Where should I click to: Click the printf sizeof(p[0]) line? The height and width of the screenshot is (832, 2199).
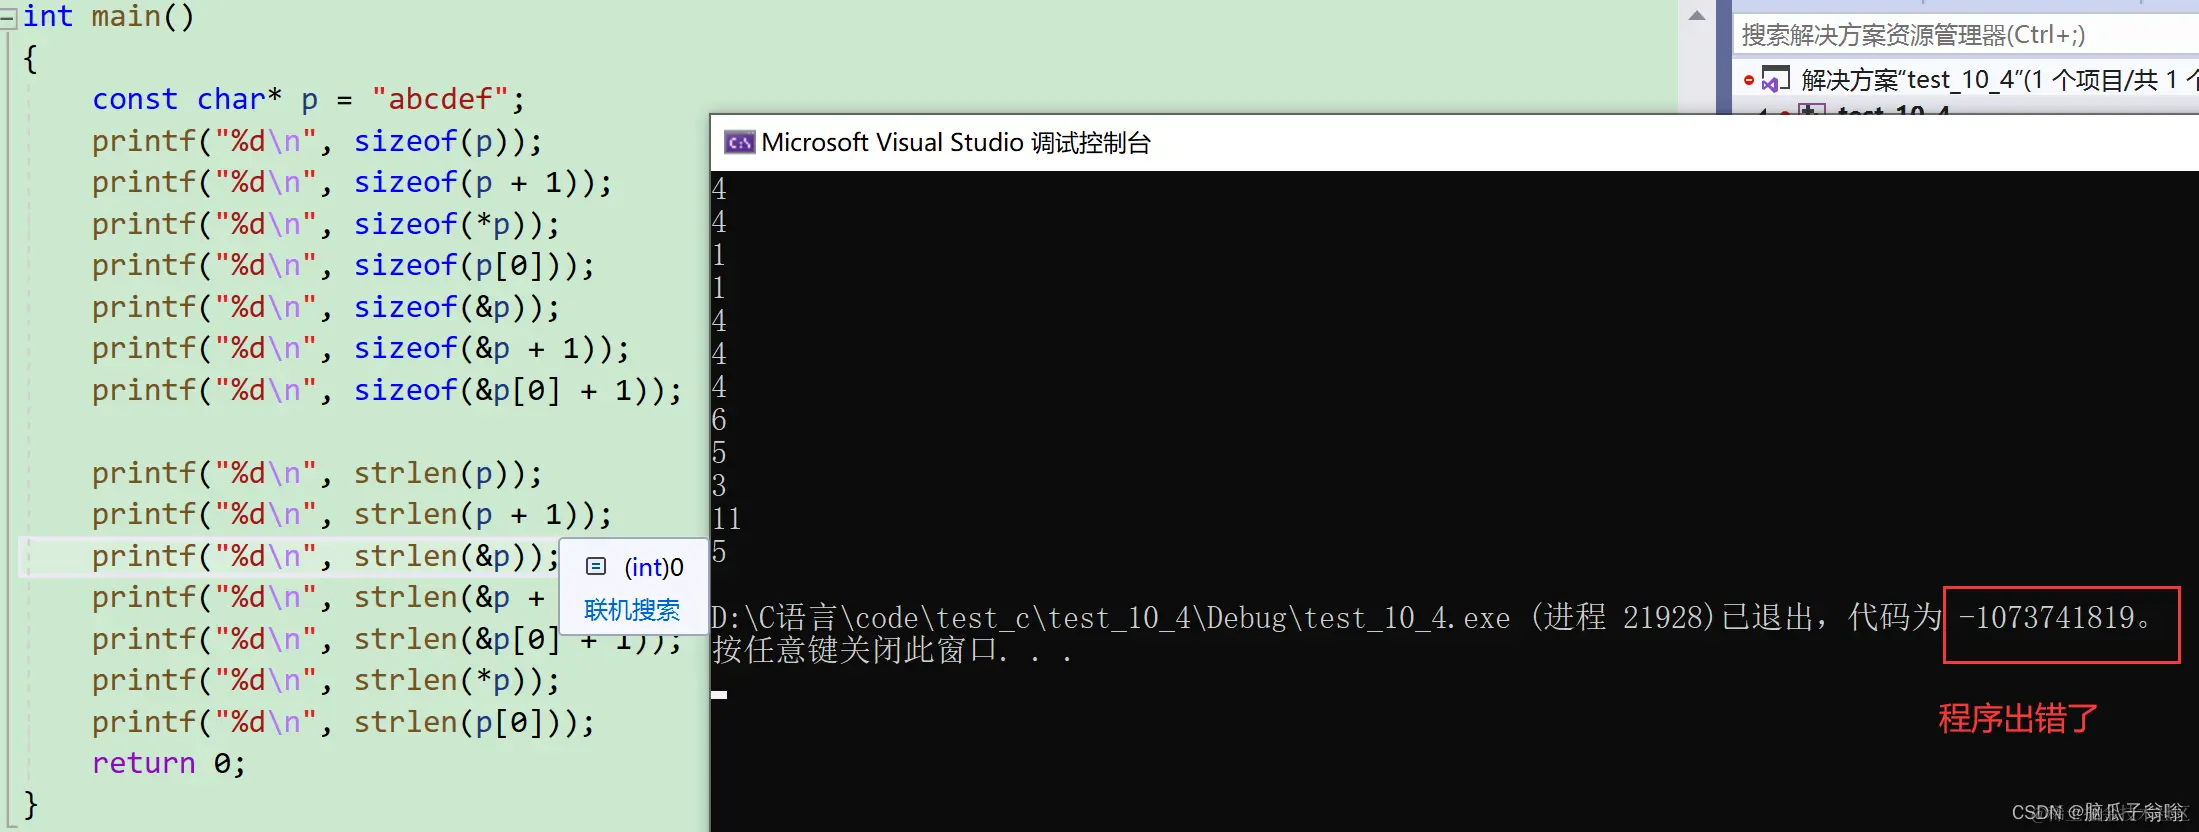point(343,265)
